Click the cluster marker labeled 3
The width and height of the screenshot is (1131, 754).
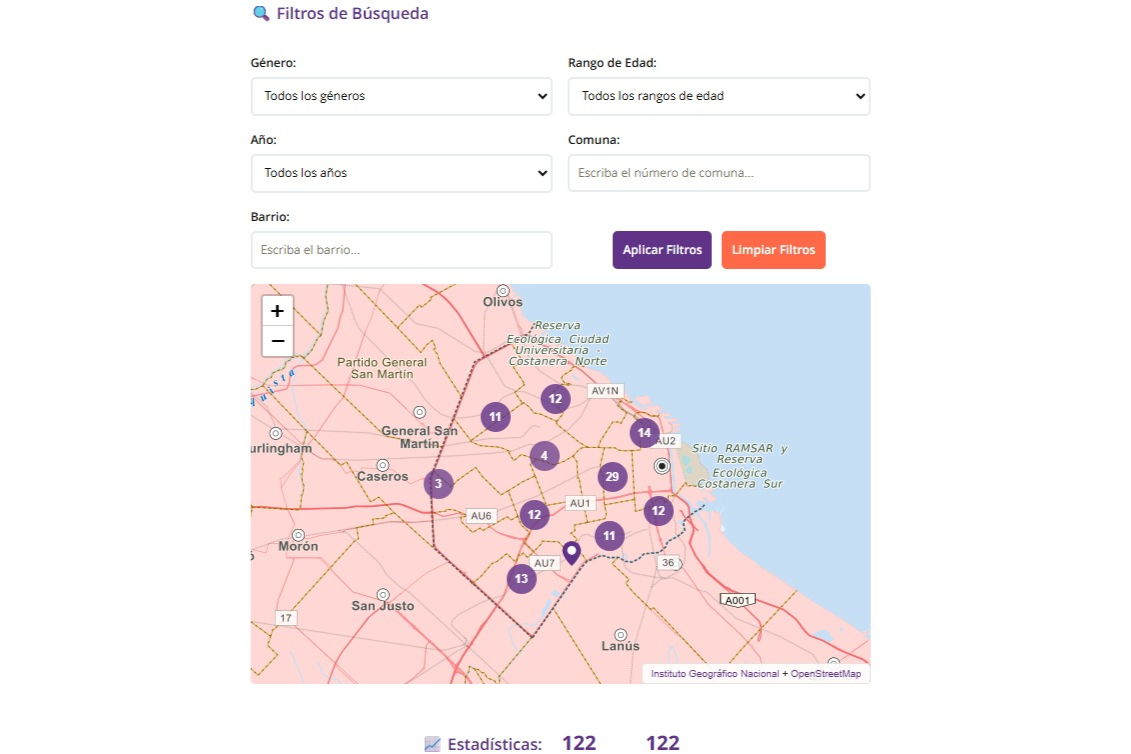[x=438, y=484]
